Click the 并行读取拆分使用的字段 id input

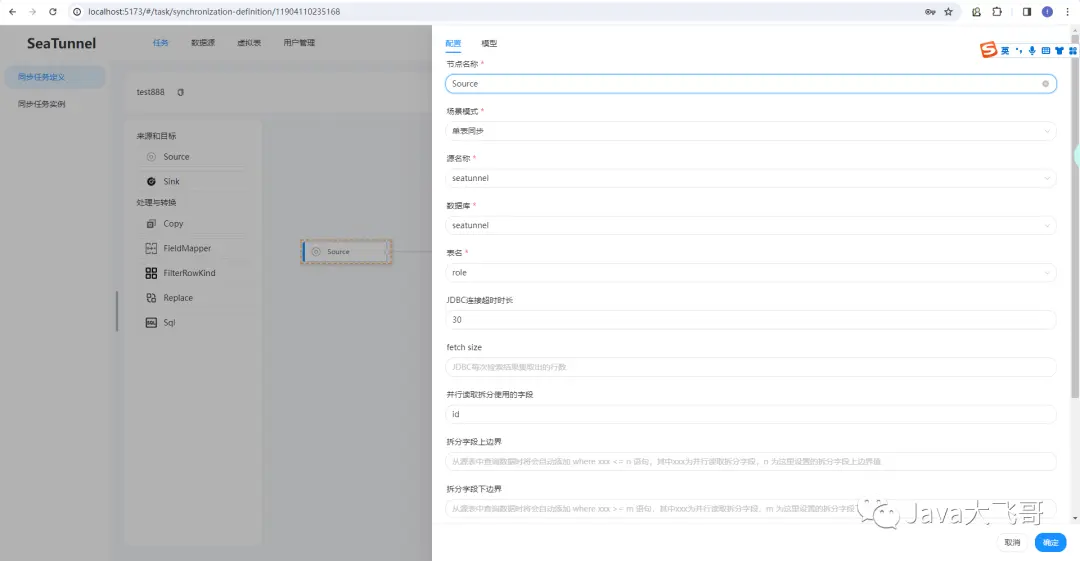coord(751,414)
